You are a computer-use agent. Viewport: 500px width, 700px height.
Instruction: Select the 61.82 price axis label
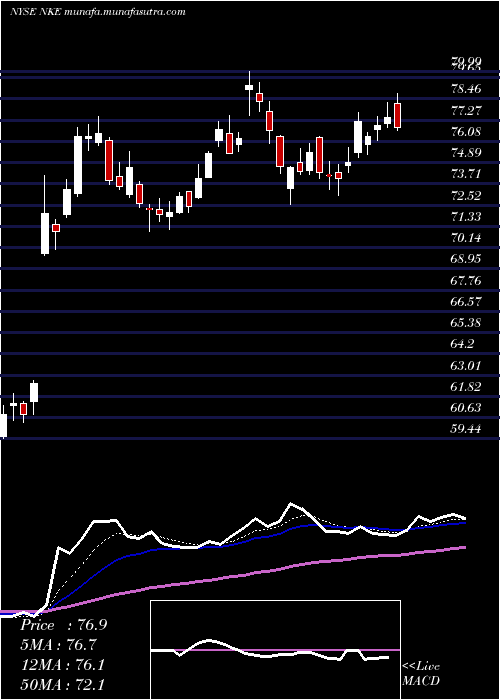click(467, 386)
